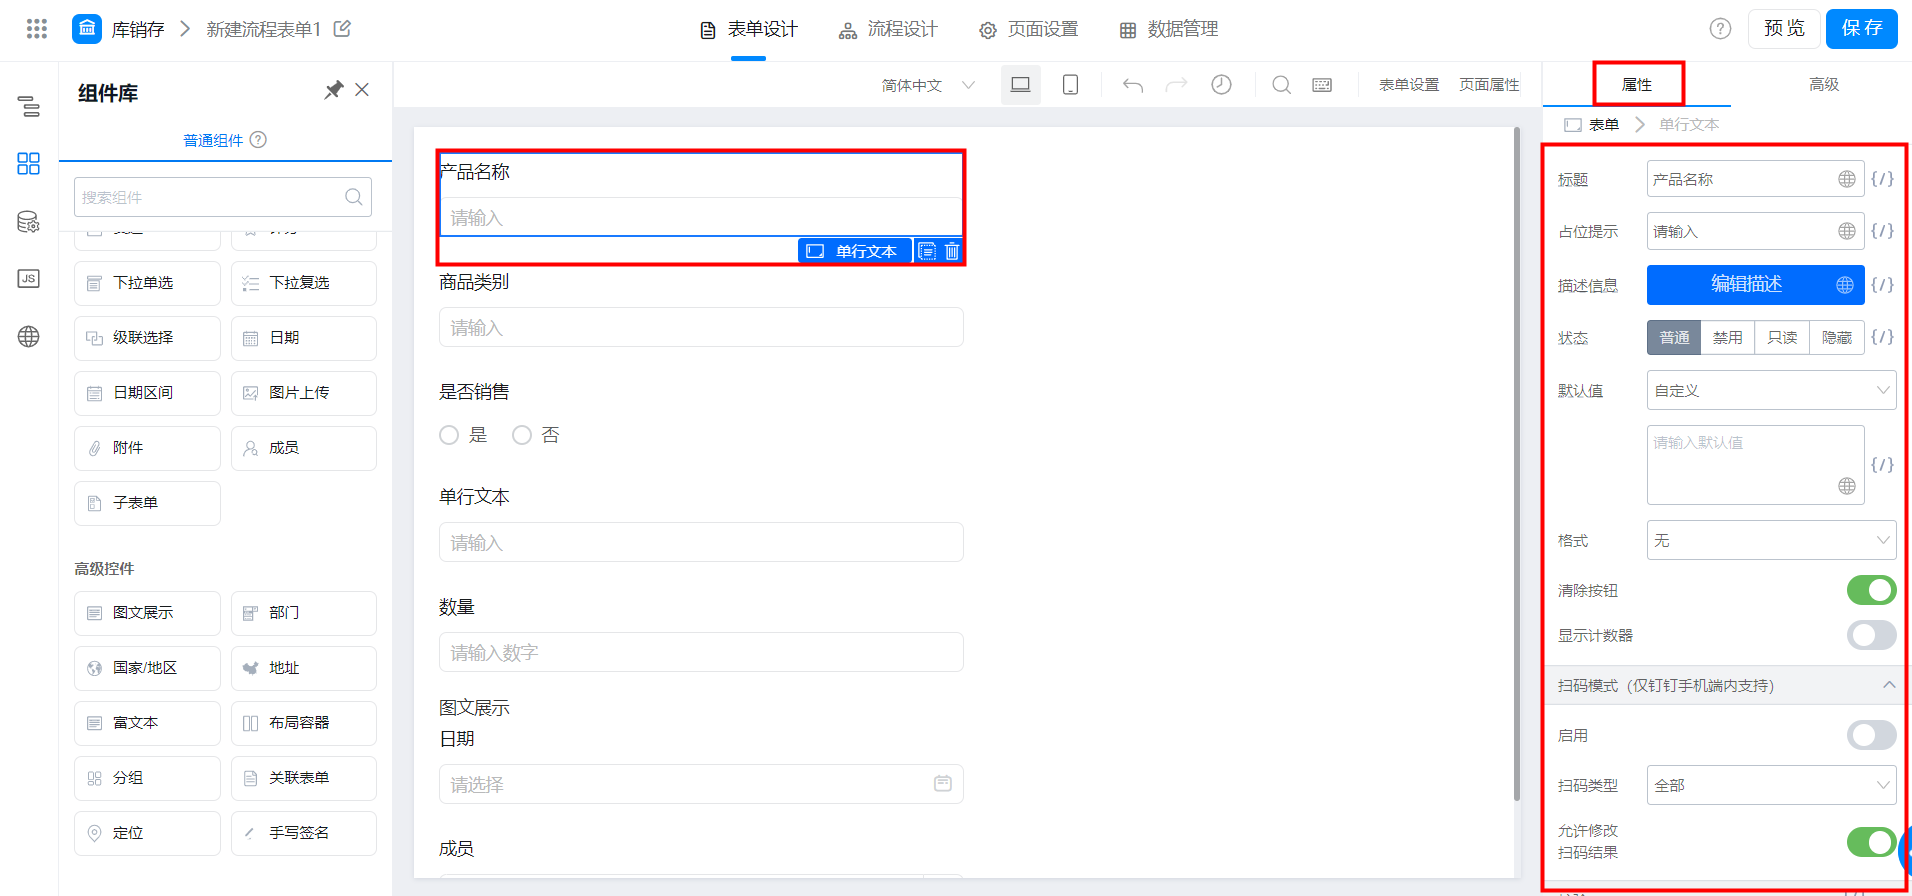Enable 显示计数器 switch
Image resolution: width=1912 pixels, height=896 pixels.
(1871, 635)
